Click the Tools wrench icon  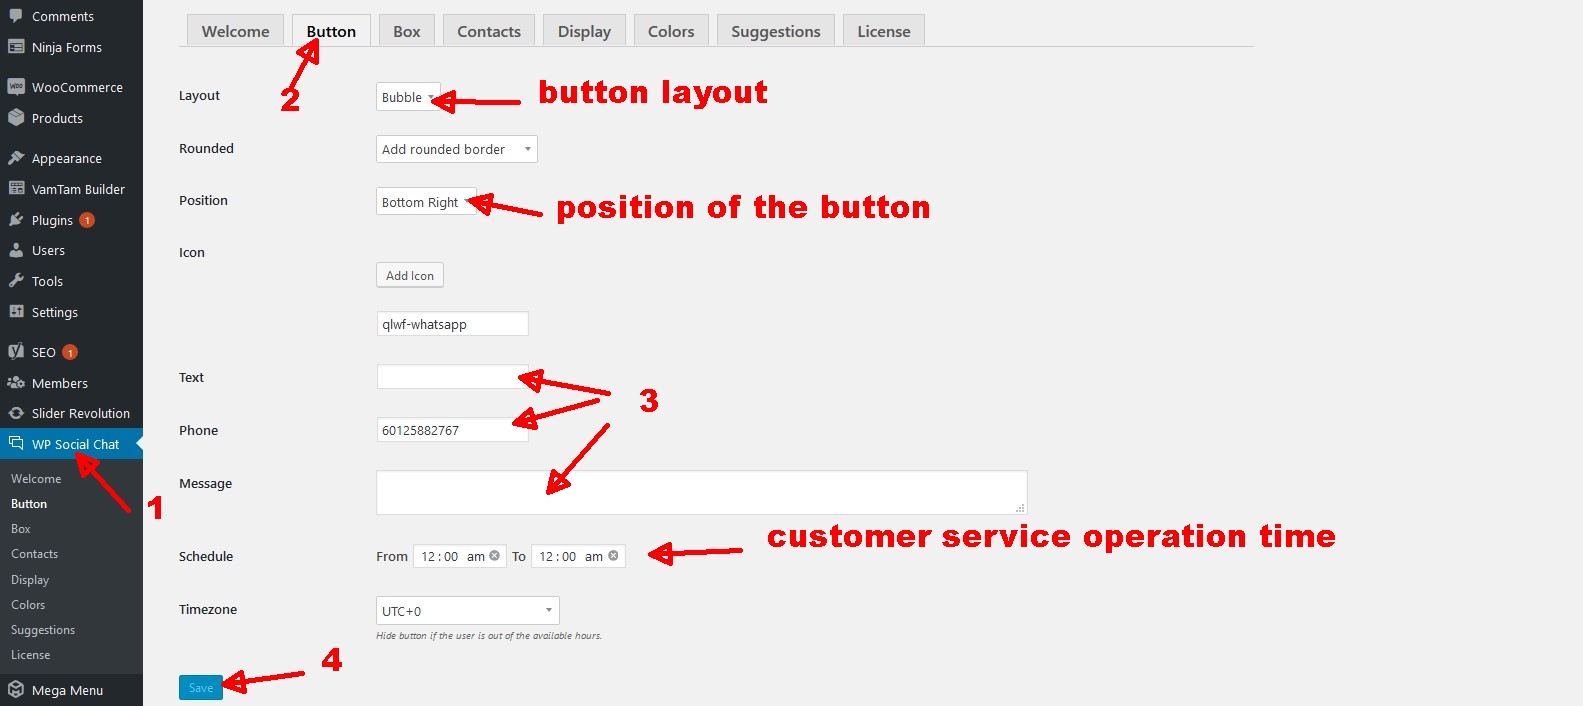coord(16,281)
